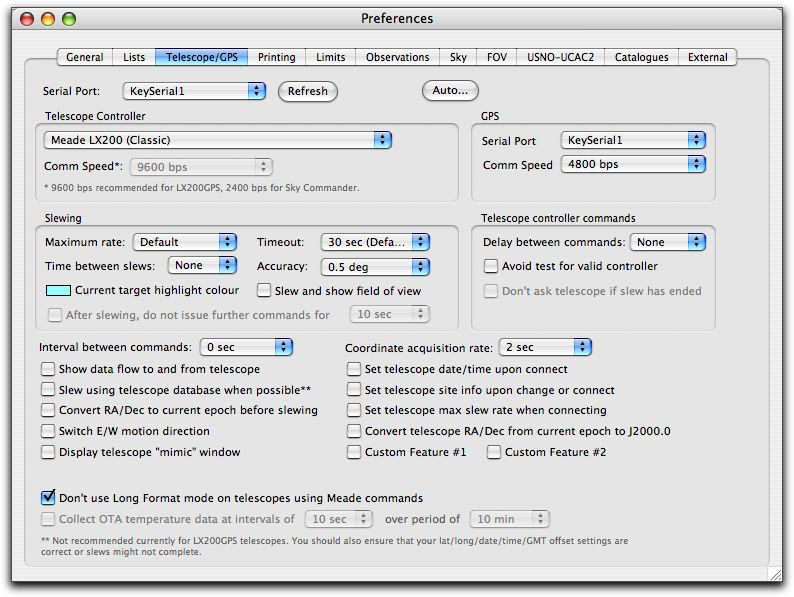This screenshot has height=597, width=794.
Task: Open the Telescope Controller model dropdown
Action: [217, 141]
